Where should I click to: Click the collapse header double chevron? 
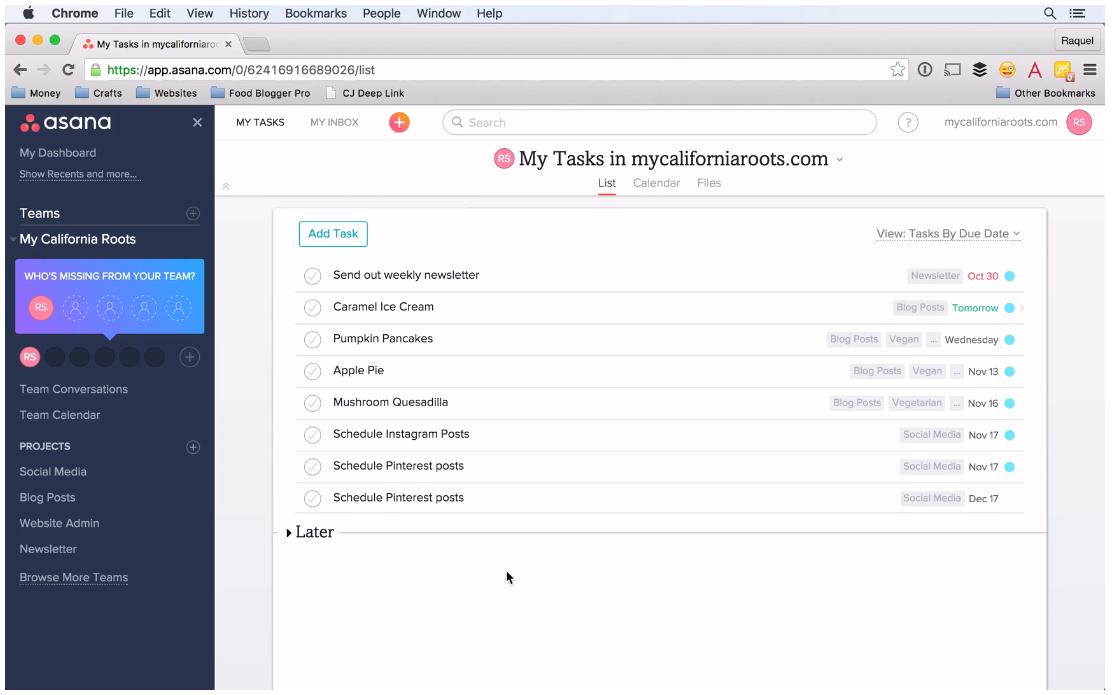coord(226,186)
